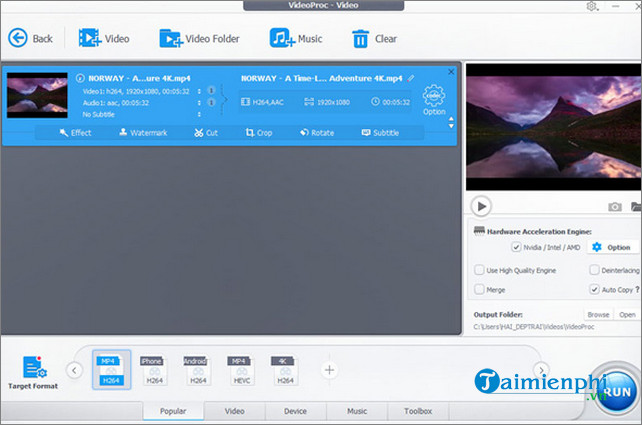The height and width of the screenshot is (425, 642).
Task: Switch to Video tab
Action: click(x=235, y=411)
